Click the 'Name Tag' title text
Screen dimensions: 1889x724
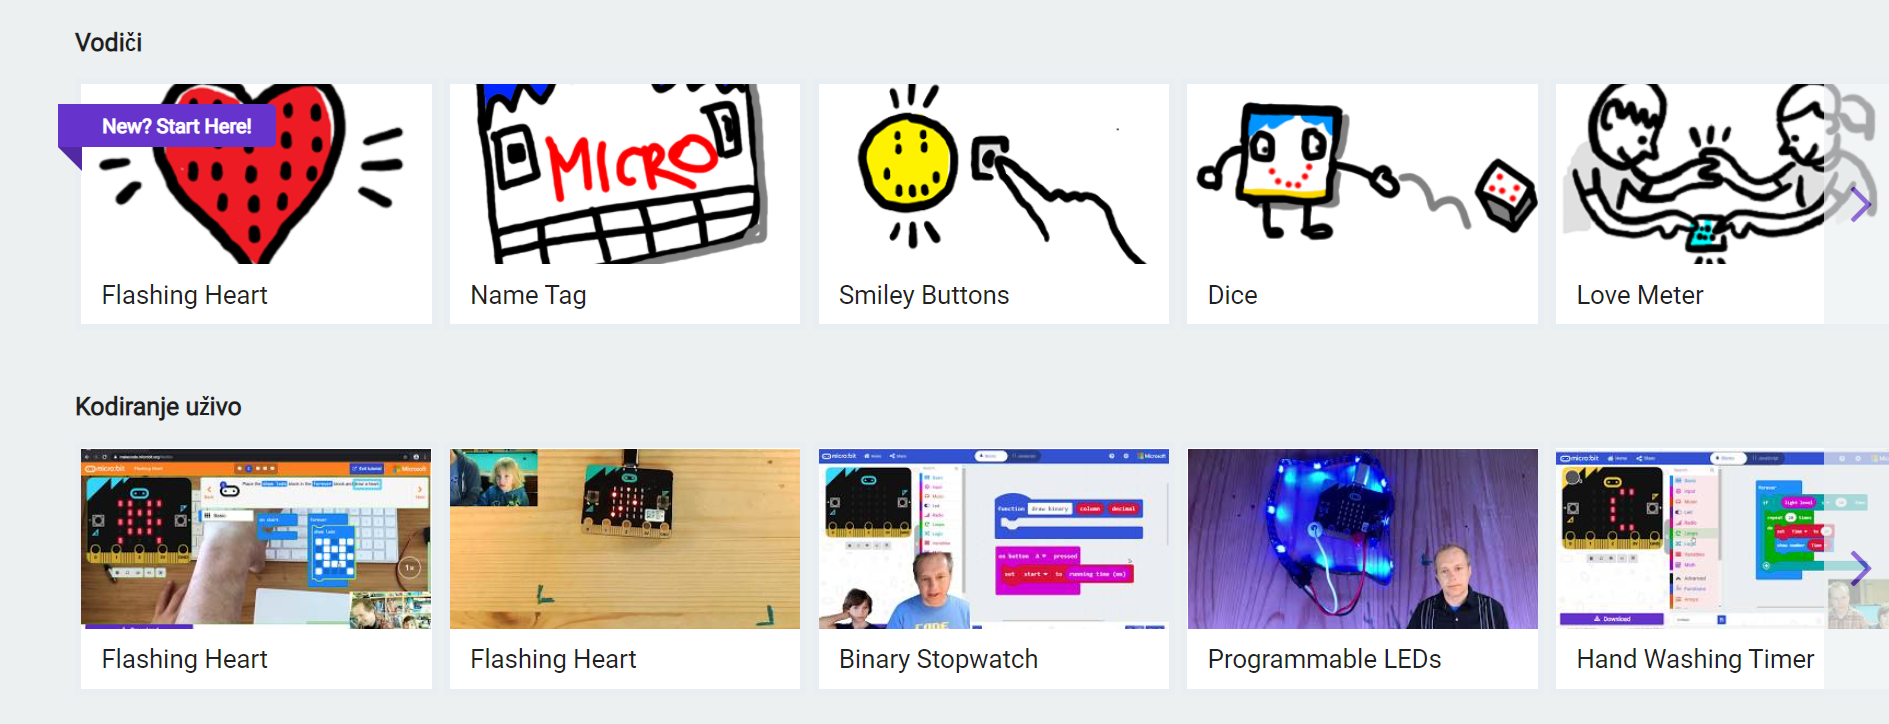coord(528,295)
